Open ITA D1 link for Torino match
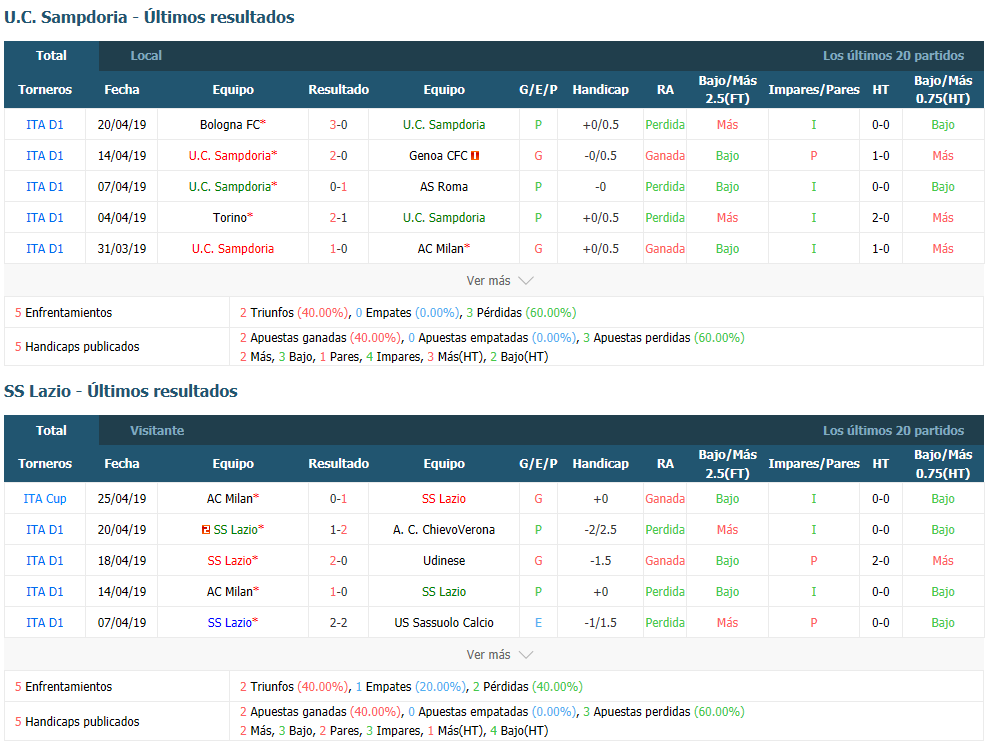The image size is (995, 747). 44,218
